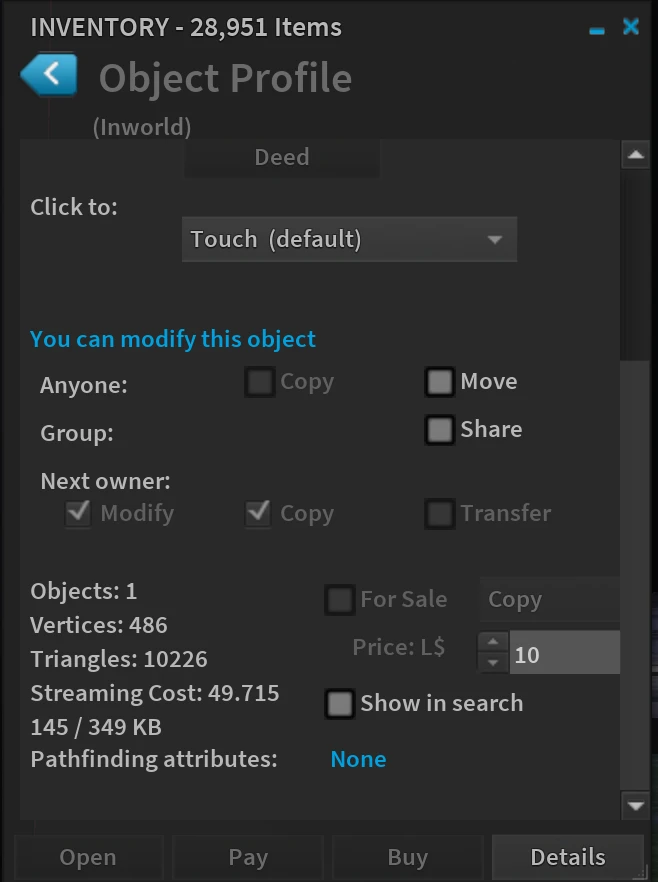This screenshot has width=658, height=882.
Task: Enable Anyone Move permission
Action: pyautogui.click(x=439, y=382)
